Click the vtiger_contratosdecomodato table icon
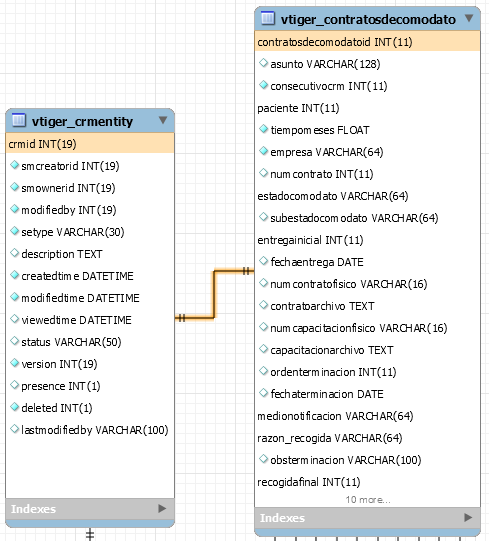The image size is (489, 541). (x=268, y=18)
